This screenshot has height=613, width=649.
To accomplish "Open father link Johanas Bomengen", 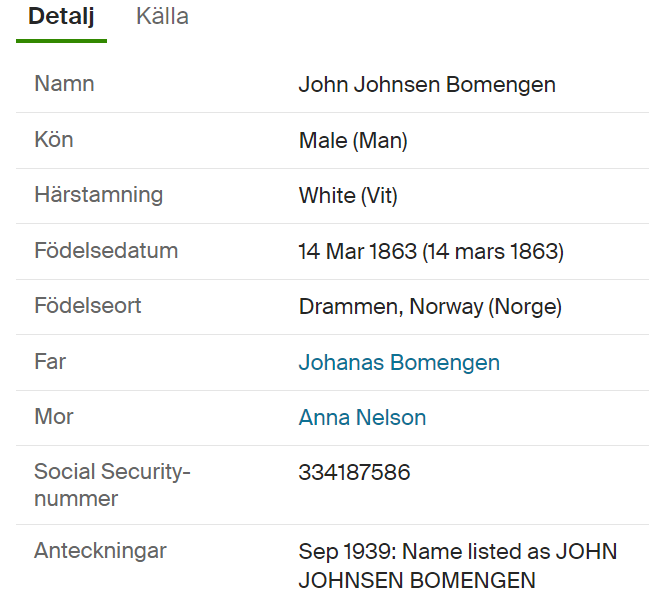I will coord(399,363).
